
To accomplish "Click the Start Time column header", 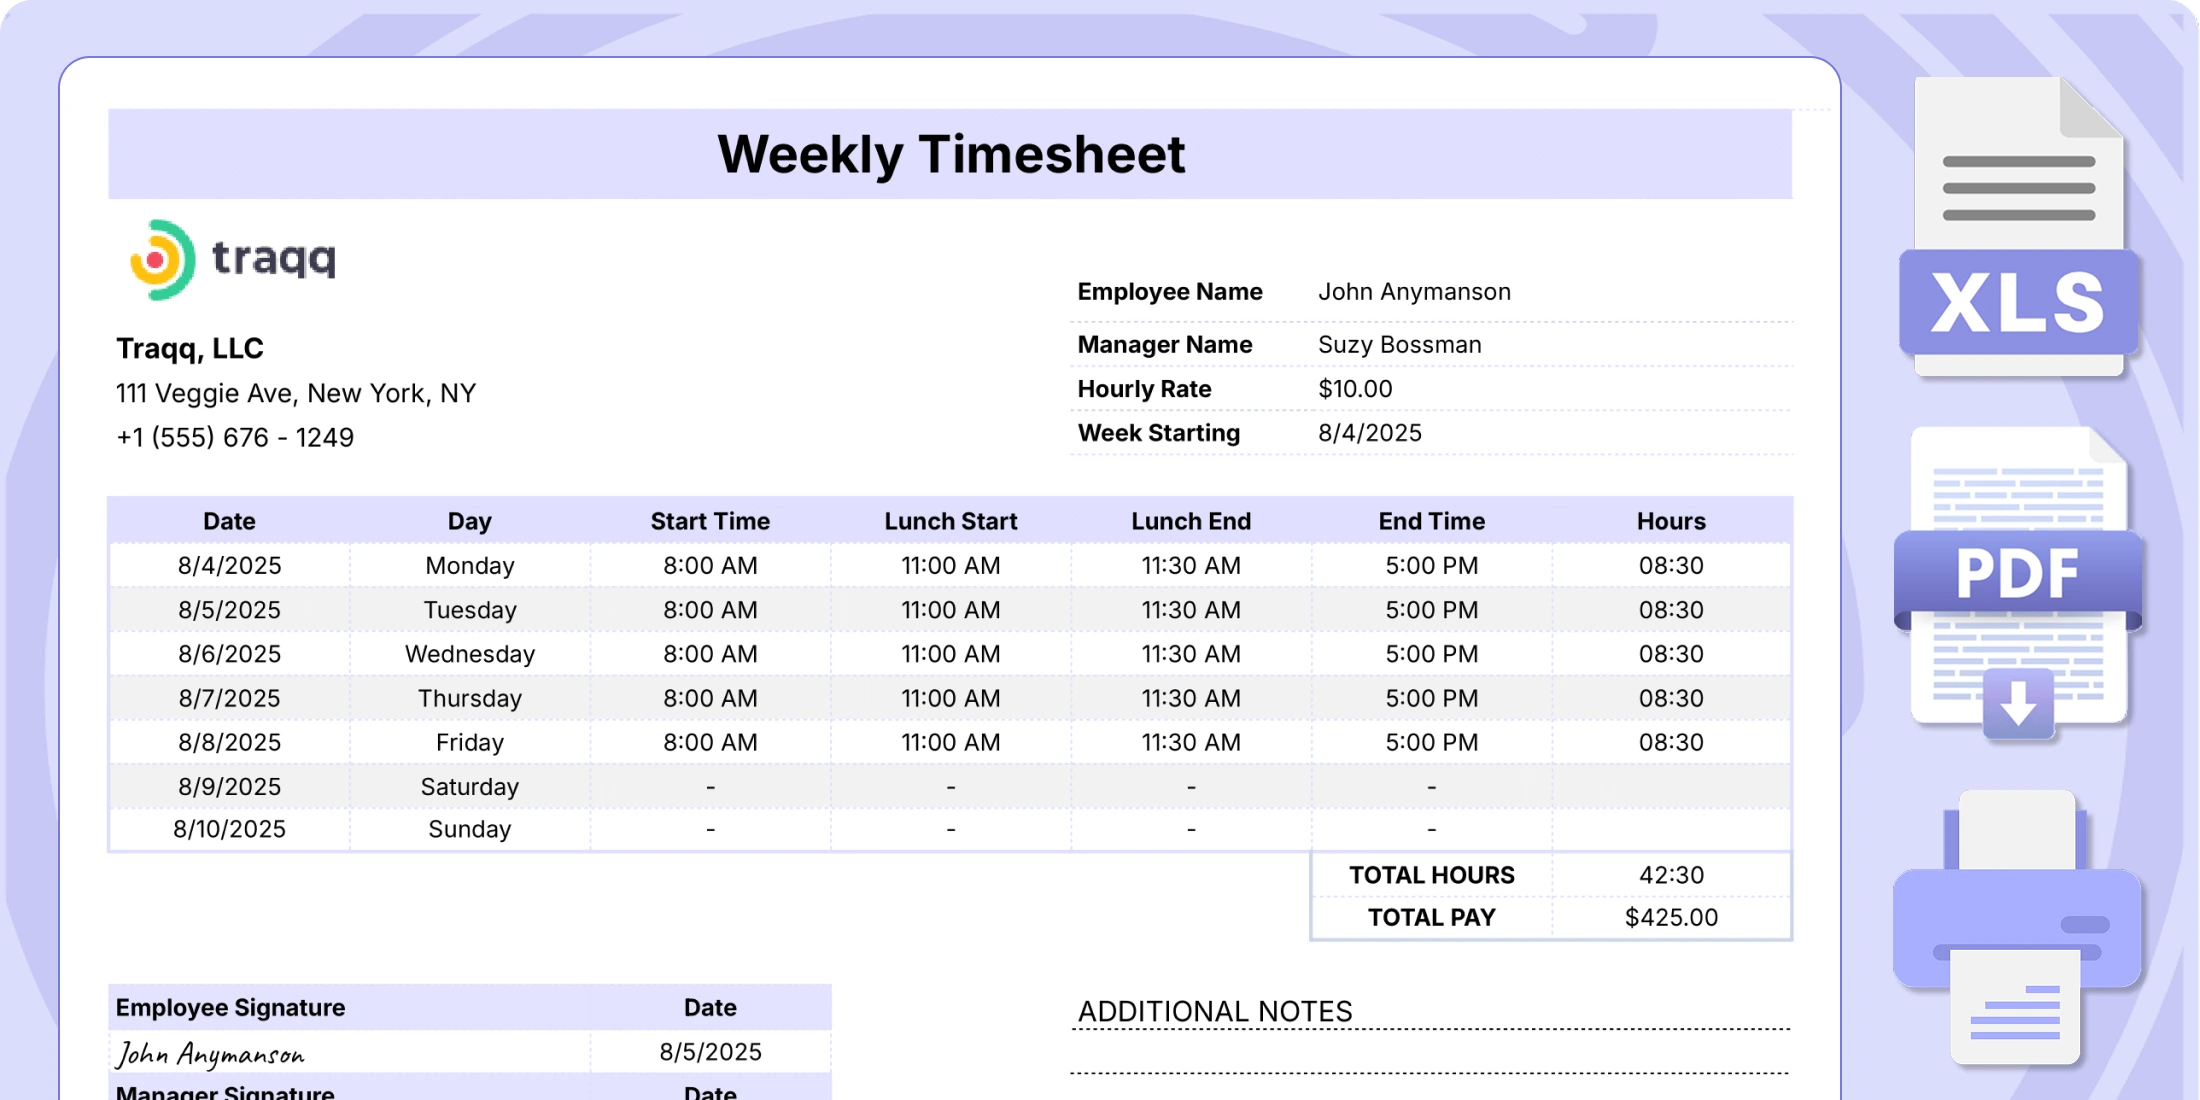I will (710, 521).
